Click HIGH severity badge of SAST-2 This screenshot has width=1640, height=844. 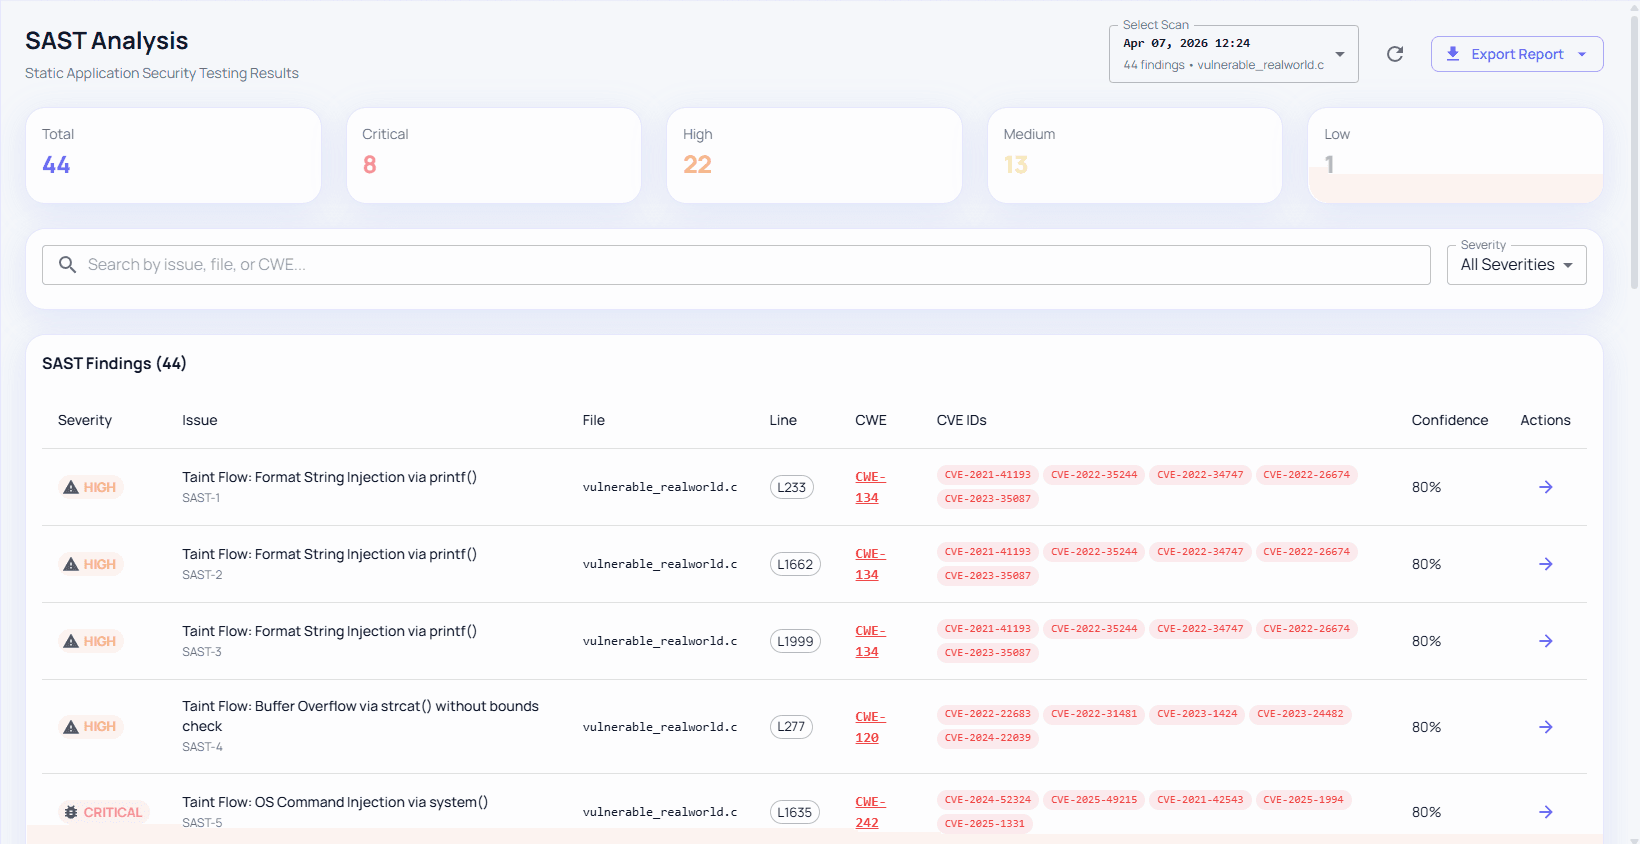[91, 564]
